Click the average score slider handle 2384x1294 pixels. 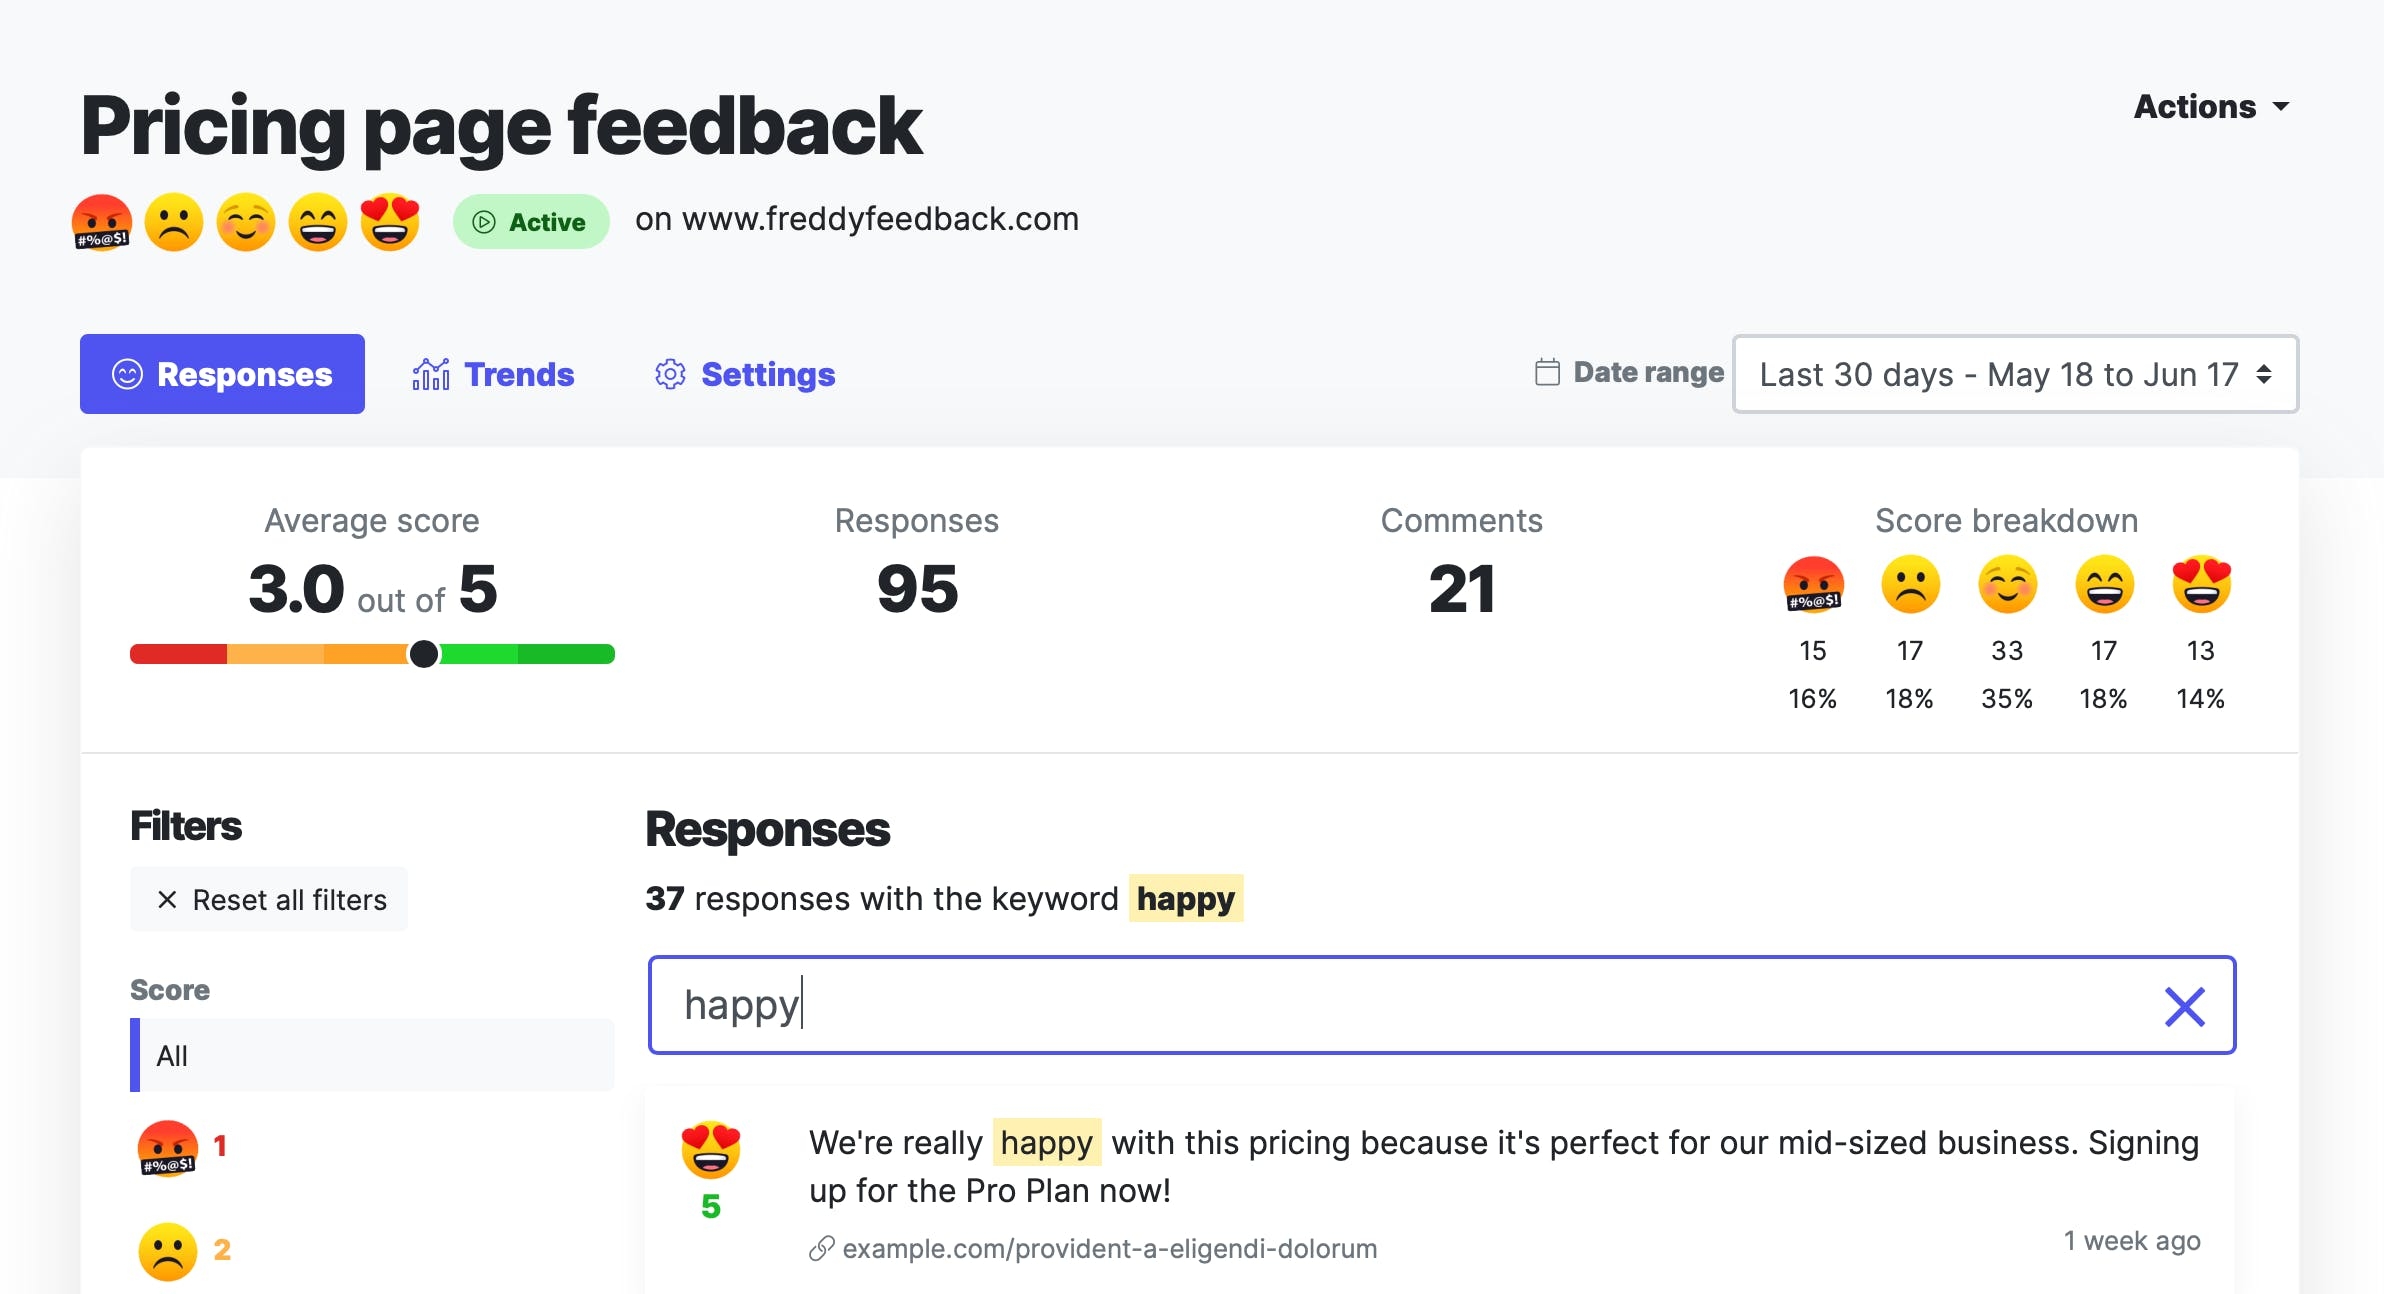click(x=424, y=654)
